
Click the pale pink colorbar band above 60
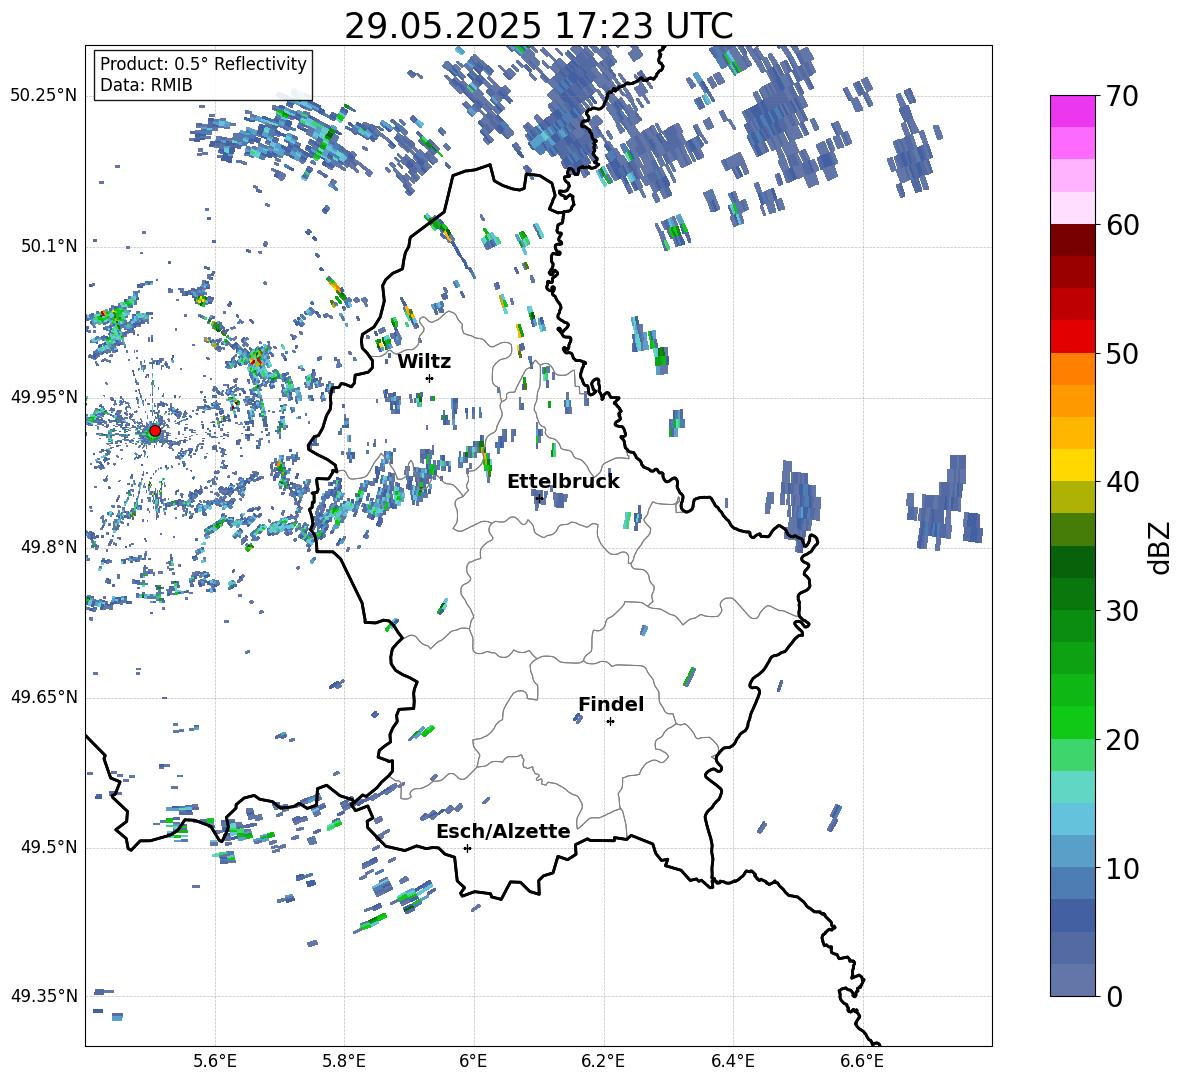1072,208
